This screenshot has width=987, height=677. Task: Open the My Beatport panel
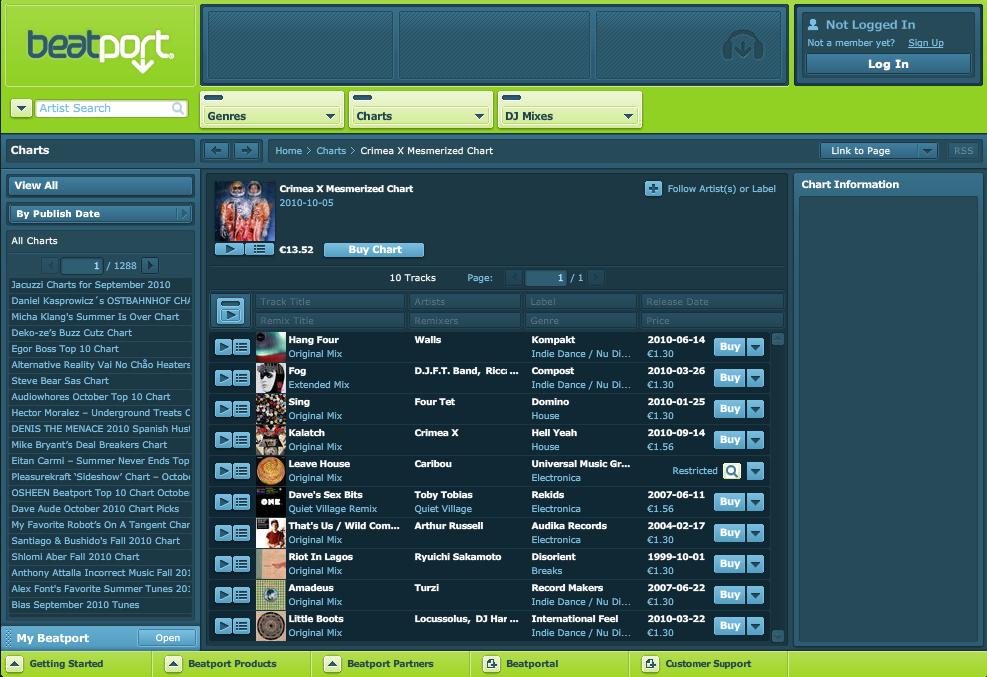pos(167,638)
